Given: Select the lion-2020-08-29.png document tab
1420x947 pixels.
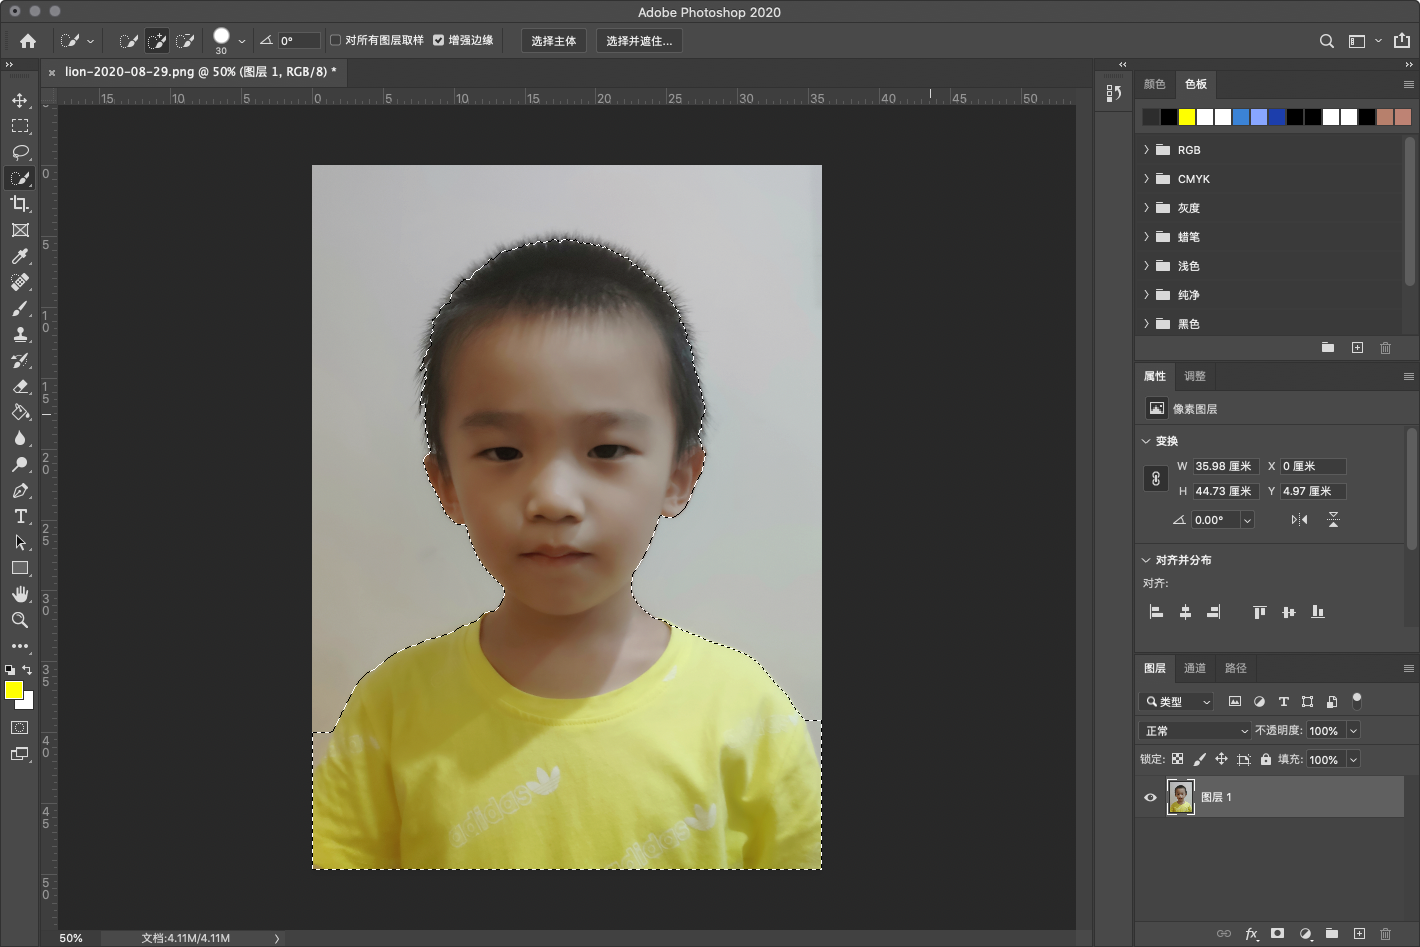Looking at the screenshot, I should point(200,72).
